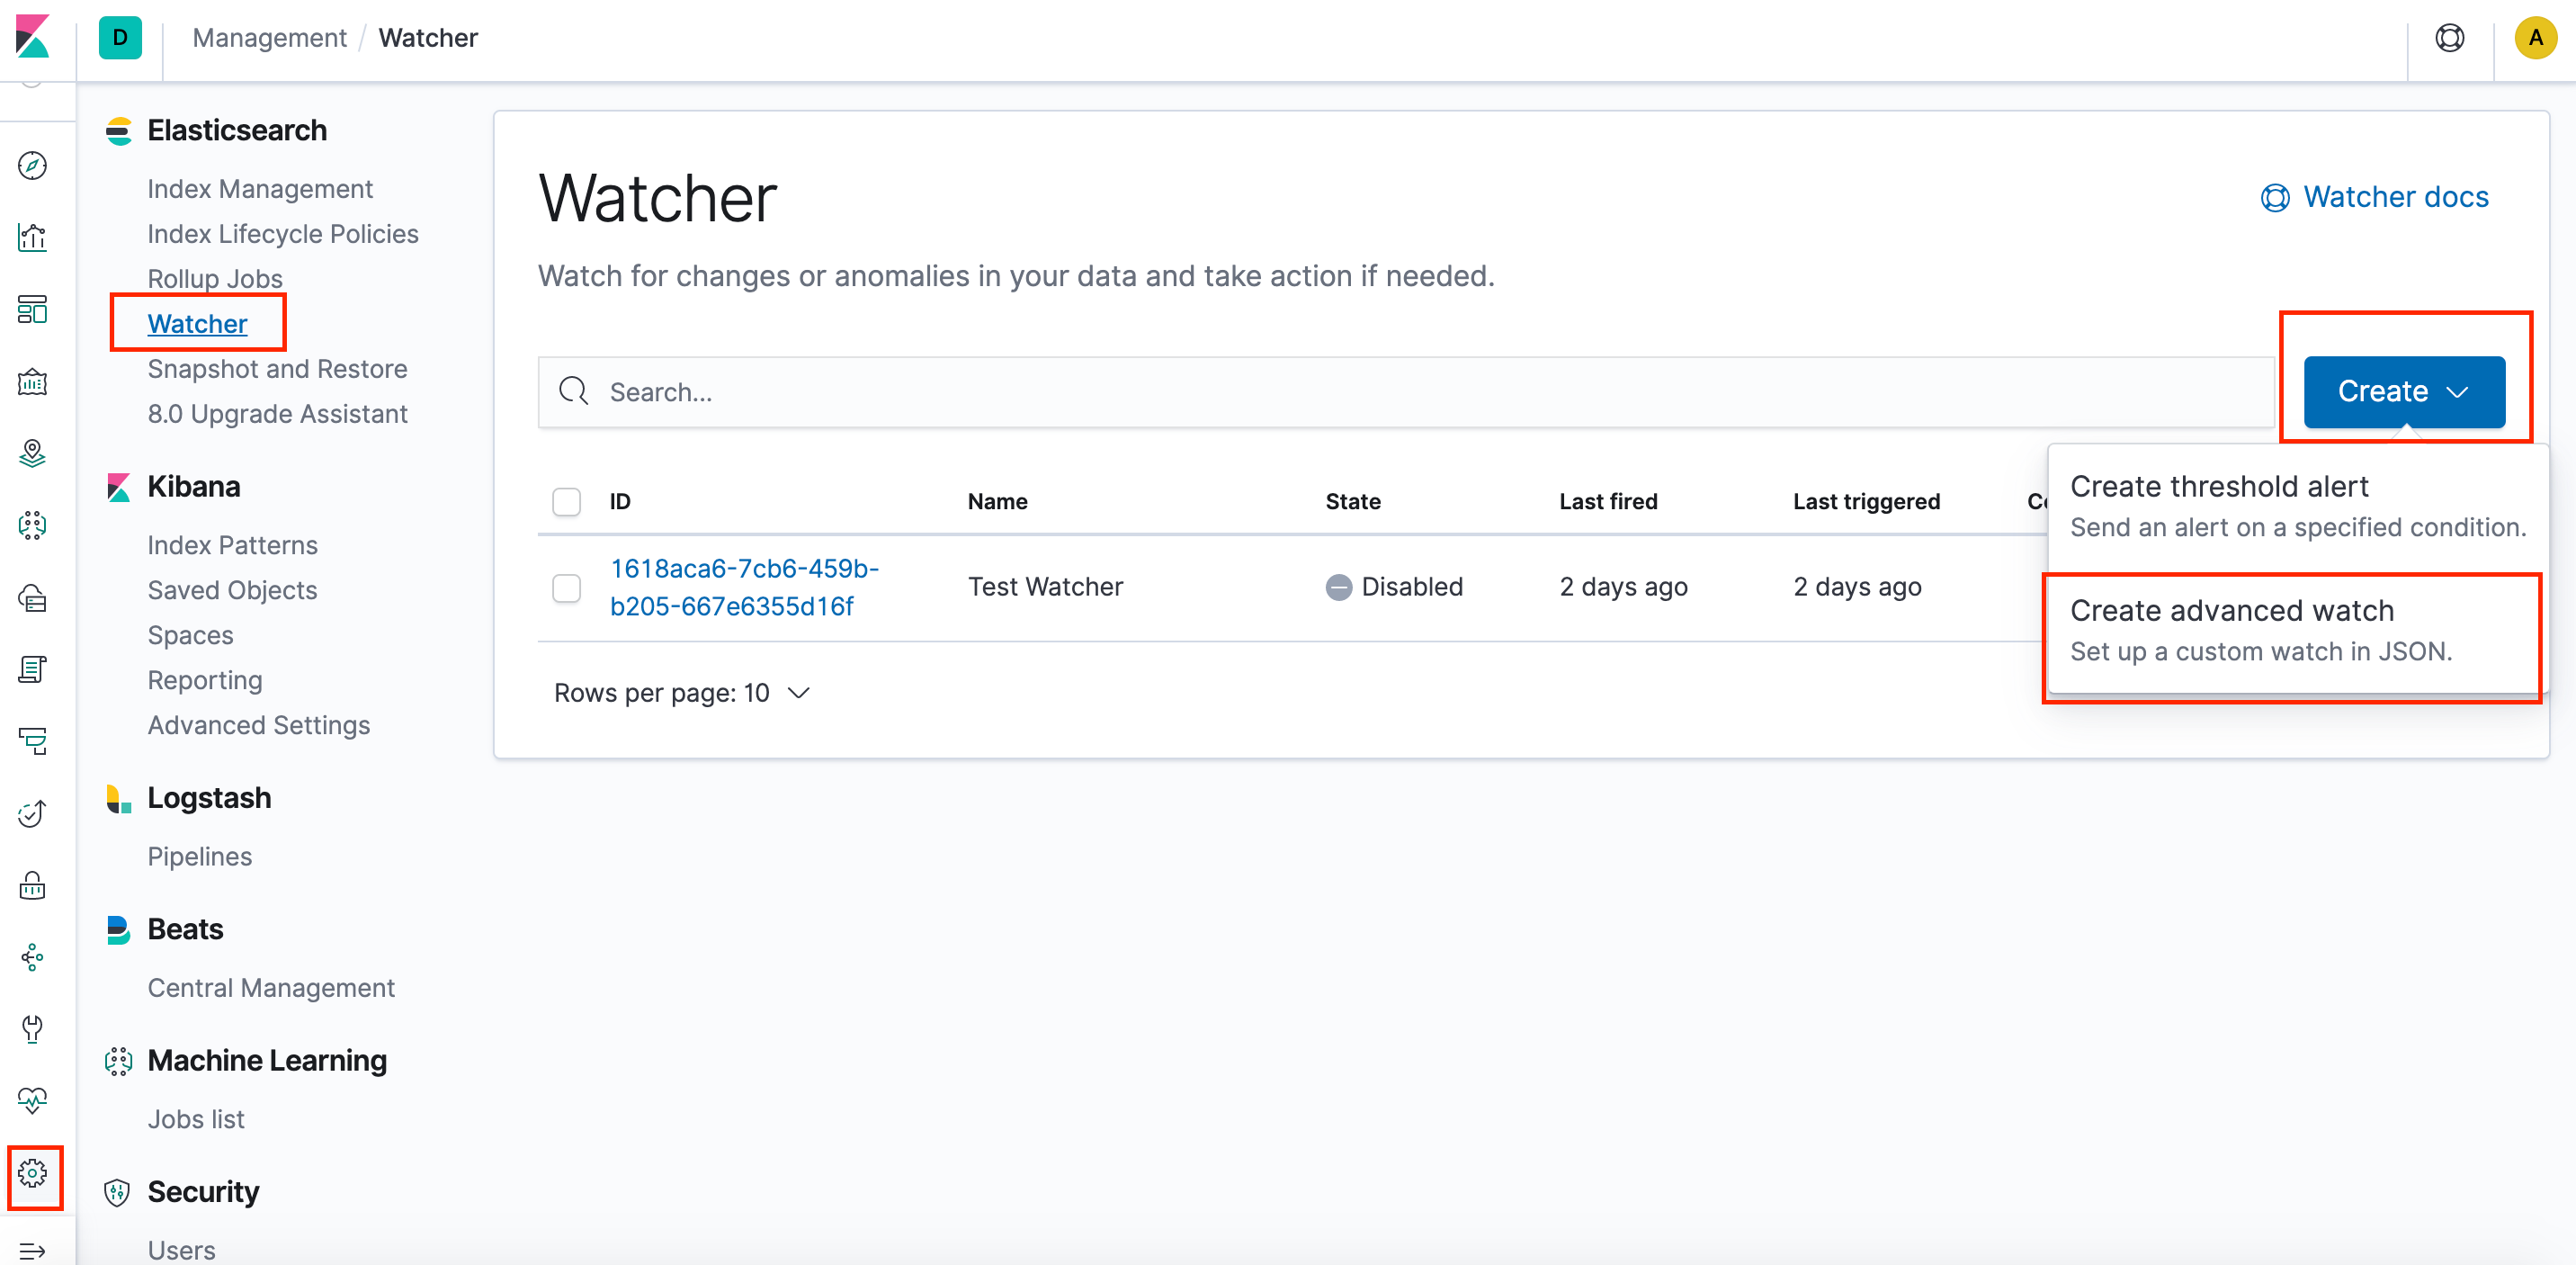Choose Create threshold alert option
Viewport: 2576px width, 1265px height.
[2219, 486]
